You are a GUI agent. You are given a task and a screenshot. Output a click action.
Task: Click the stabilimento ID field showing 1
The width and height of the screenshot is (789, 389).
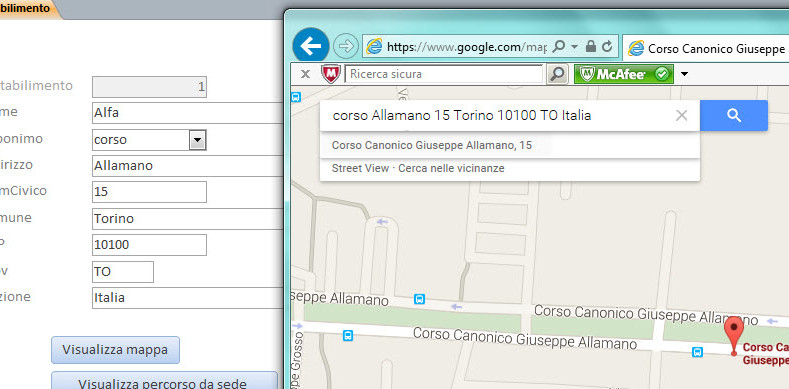coord(149,87)
